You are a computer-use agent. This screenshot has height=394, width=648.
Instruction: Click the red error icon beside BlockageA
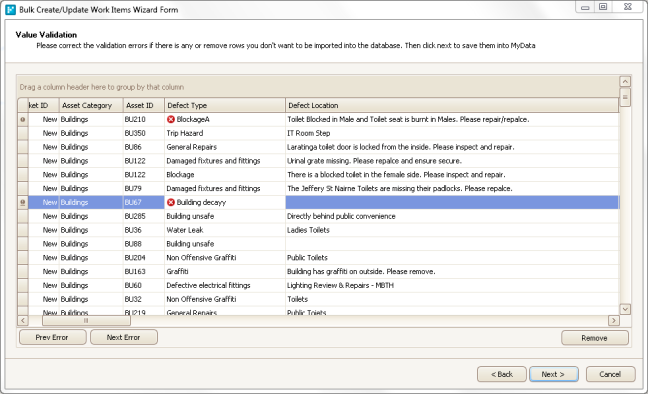tap(171, 119)
